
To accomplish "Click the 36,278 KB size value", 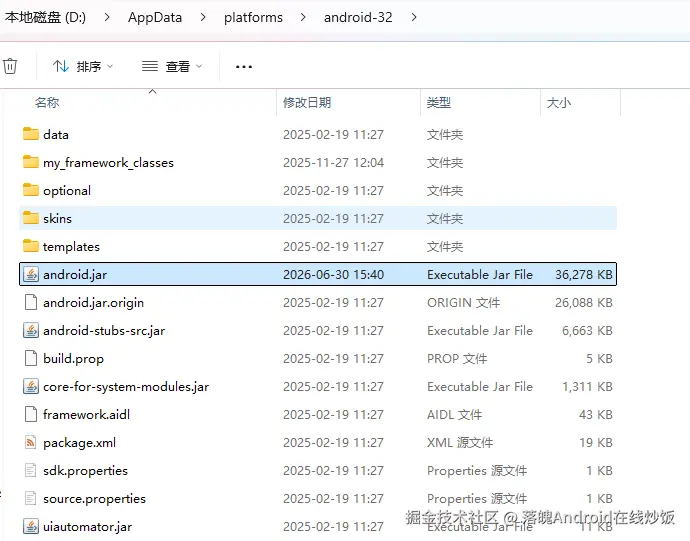I will [x=584, y=275].
